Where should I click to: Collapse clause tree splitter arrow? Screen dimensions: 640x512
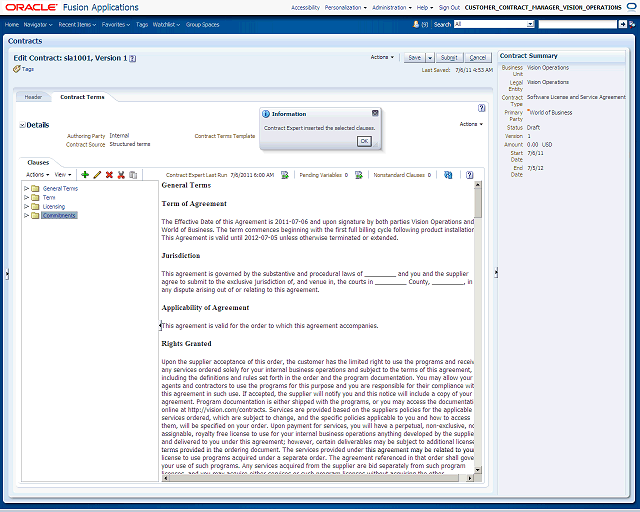pos(160,325)
